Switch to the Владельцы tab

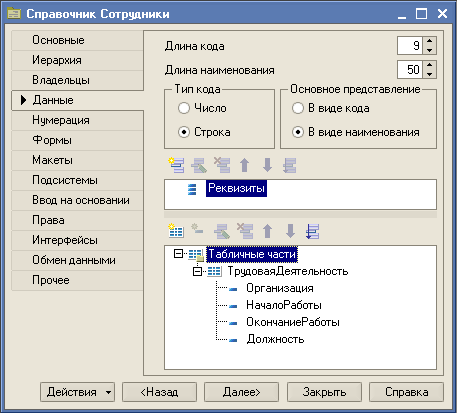(77, 80)
